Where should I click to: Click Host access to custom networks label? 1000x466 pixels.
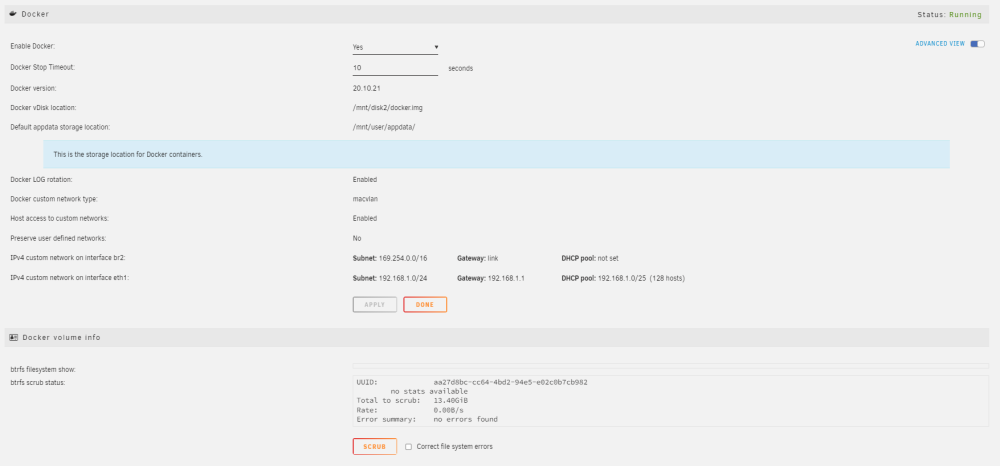pyautogui.click(x=59, y=219)
